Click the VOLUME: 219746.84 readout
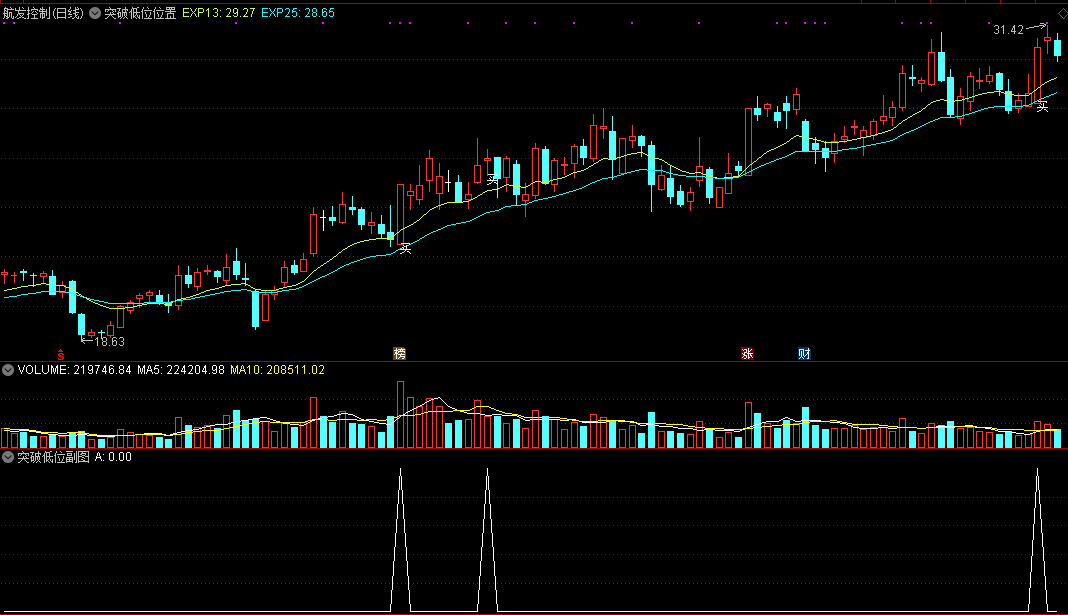The height and width of the screenshot is (615, 1068). [74, 370]
